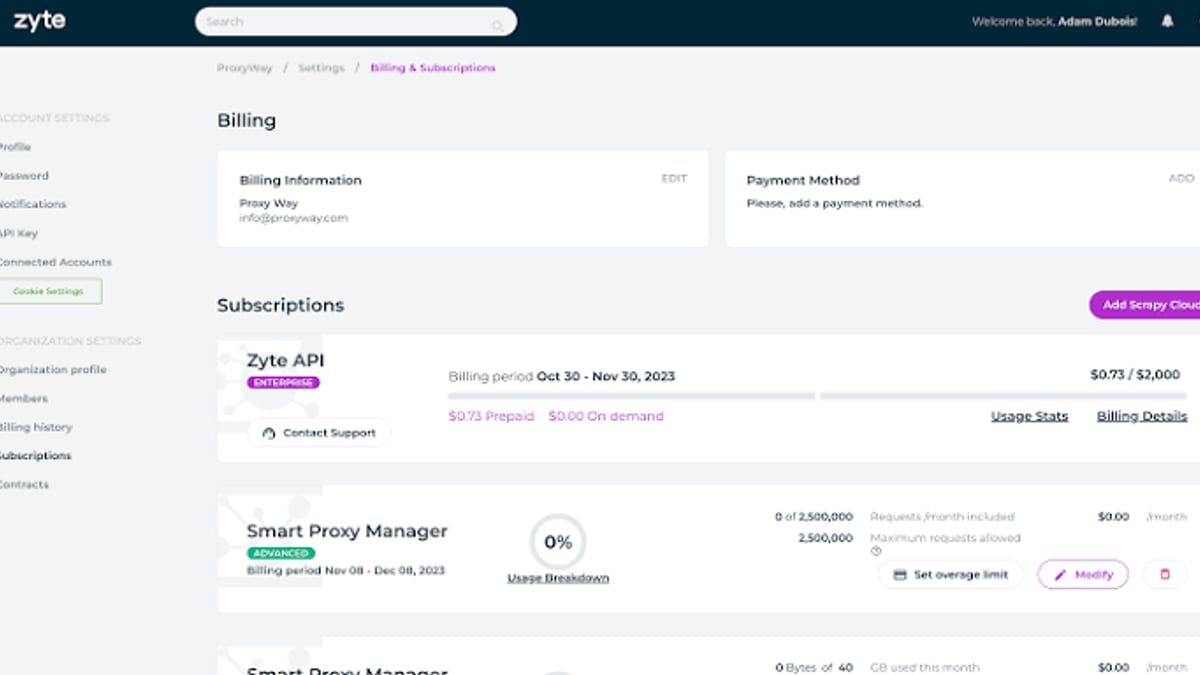Open Usage Stats link

(x=1029, y=416)
